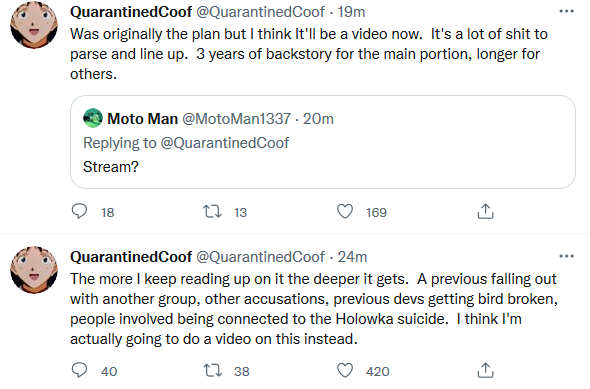This screenshot has height=389, width=590.
Task: Open the 19m timestamp link
Action: coord(351,12)
